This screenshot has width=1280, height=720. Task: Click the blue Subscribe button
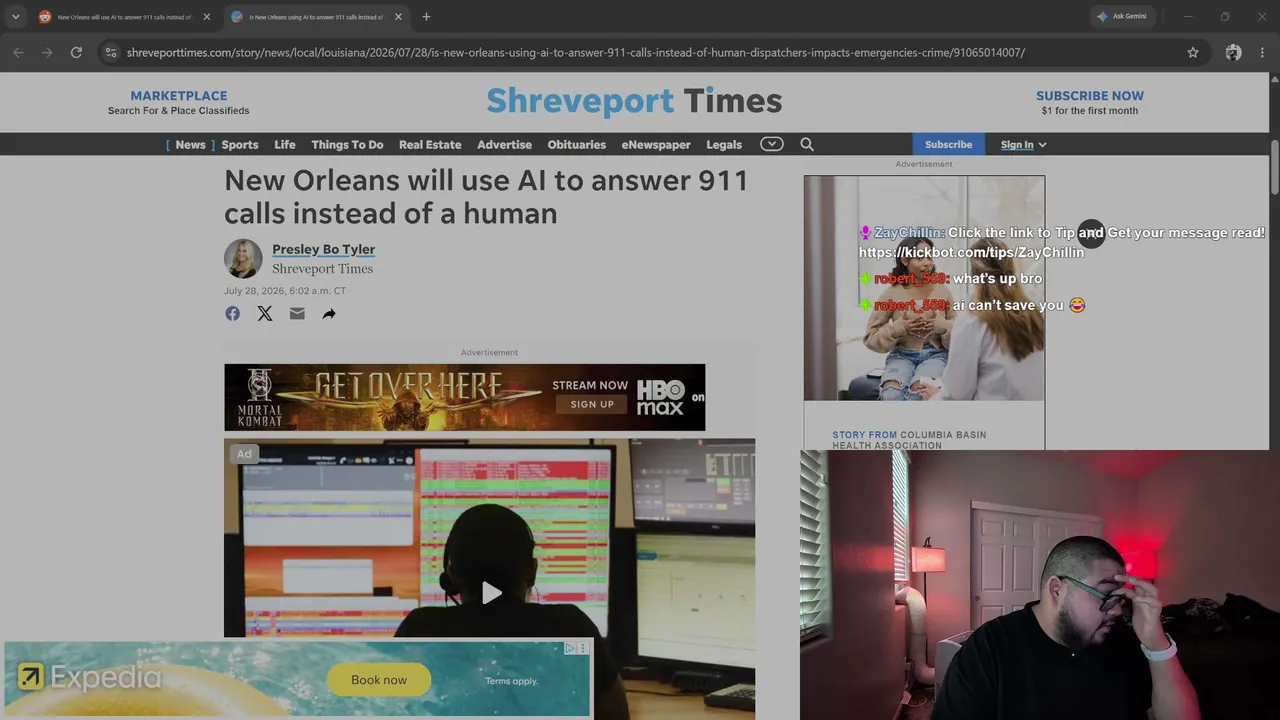coord(948,145)
